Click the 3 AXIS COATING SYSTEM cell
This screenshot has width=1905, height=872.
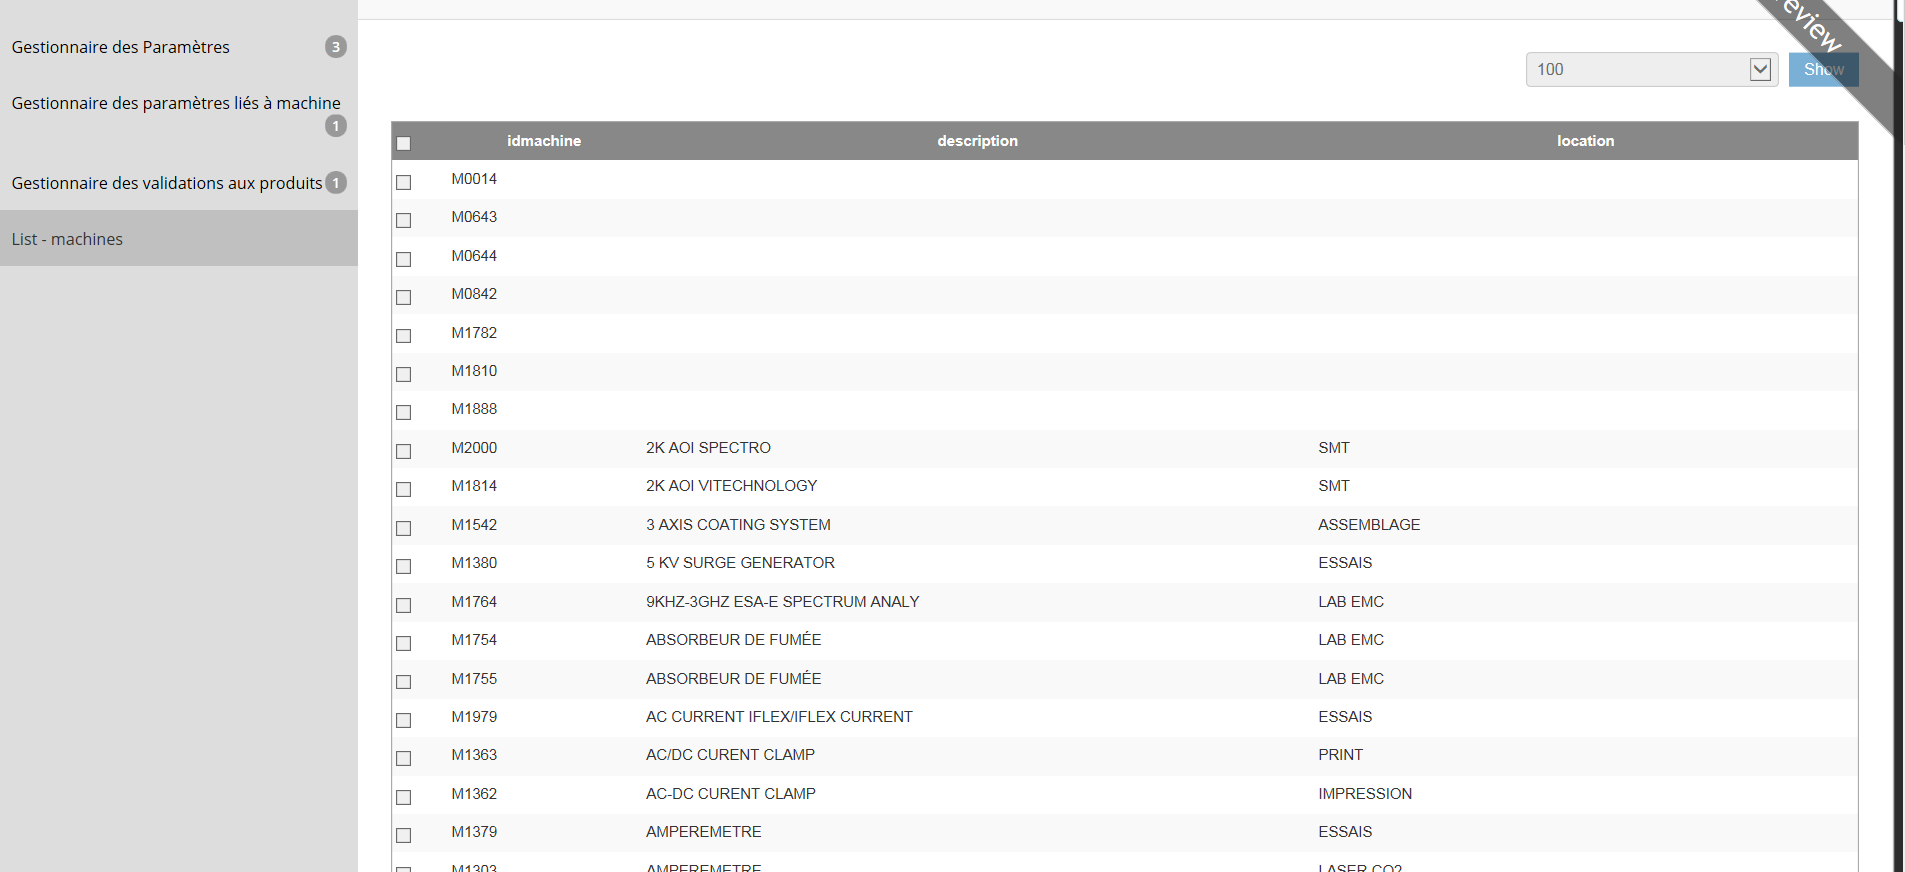click(738, 525)
